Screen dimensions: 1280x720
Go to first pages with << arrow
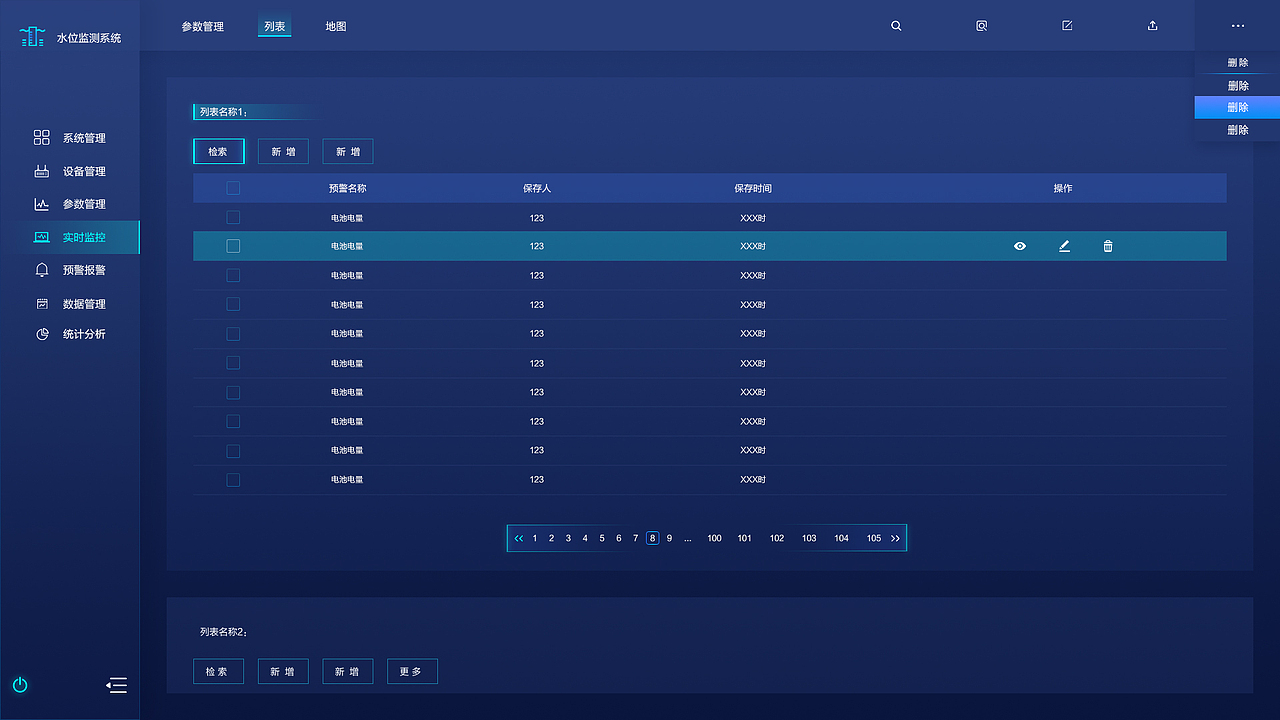tap(519, 538)
